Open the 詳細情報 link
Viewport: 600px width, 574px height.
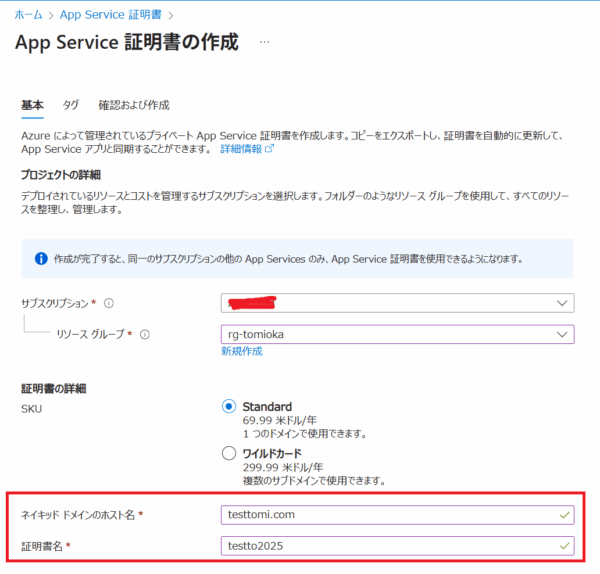pos(240,149)
